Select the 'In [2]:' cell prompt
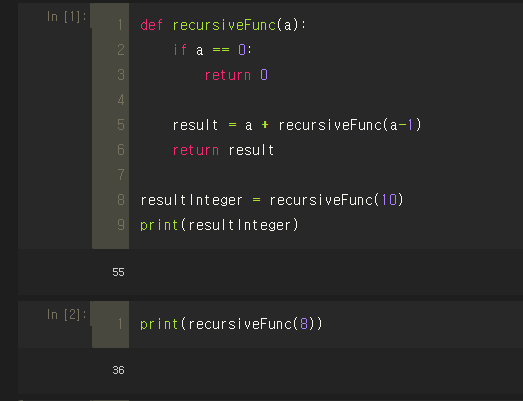The height and width of the screenshot is (401, 523). tap(67, 314)
